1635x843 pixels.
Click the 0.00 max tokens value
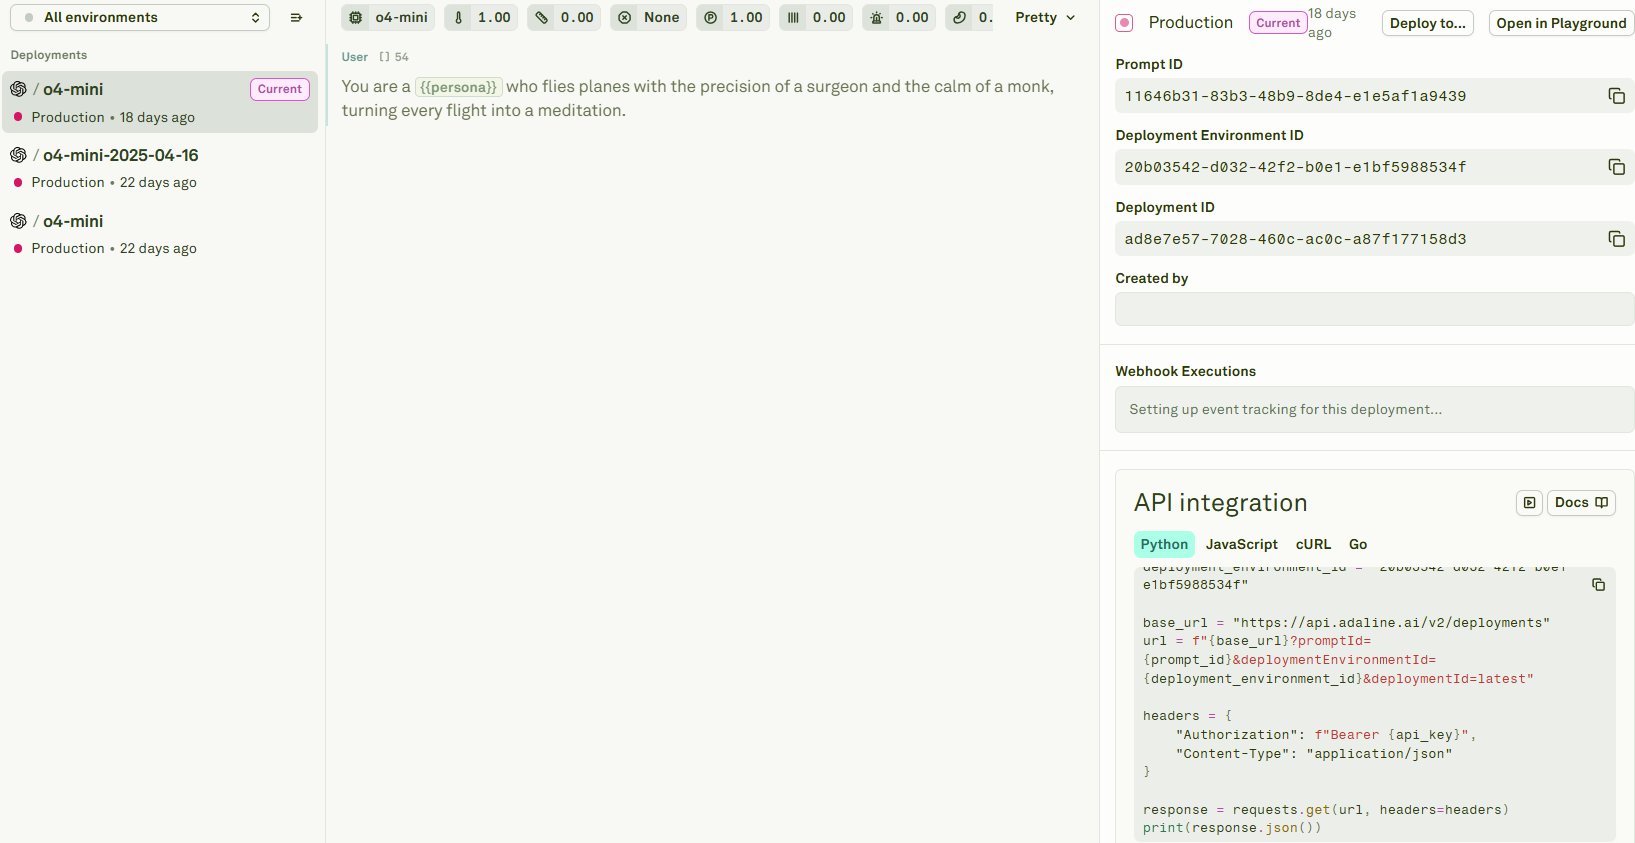click(x=577, y=17)
